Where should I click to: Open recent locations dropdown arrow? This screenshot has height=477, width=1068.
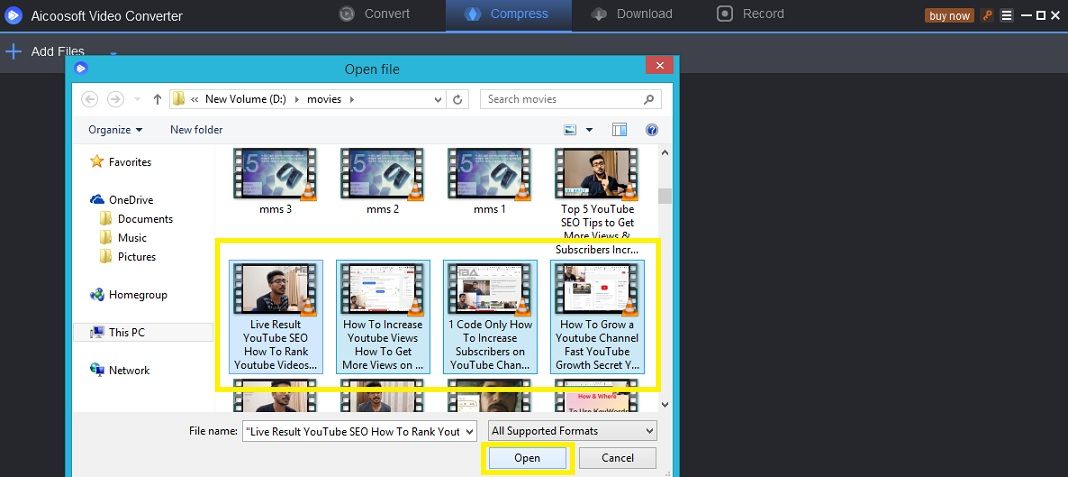pos(137,99)
